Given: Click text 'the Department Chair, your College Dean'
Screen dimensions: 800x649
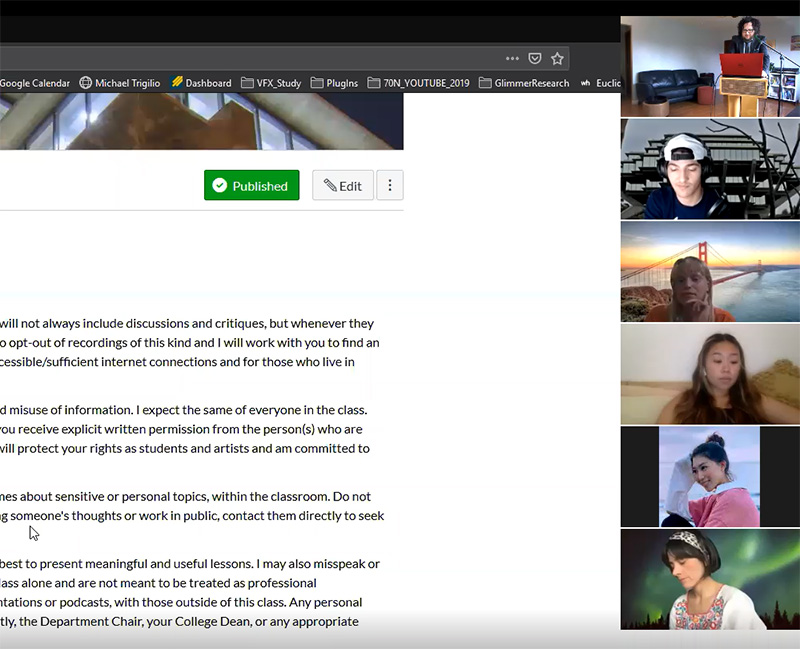Looking at the screenshot, I should click(x=135, y=621).
